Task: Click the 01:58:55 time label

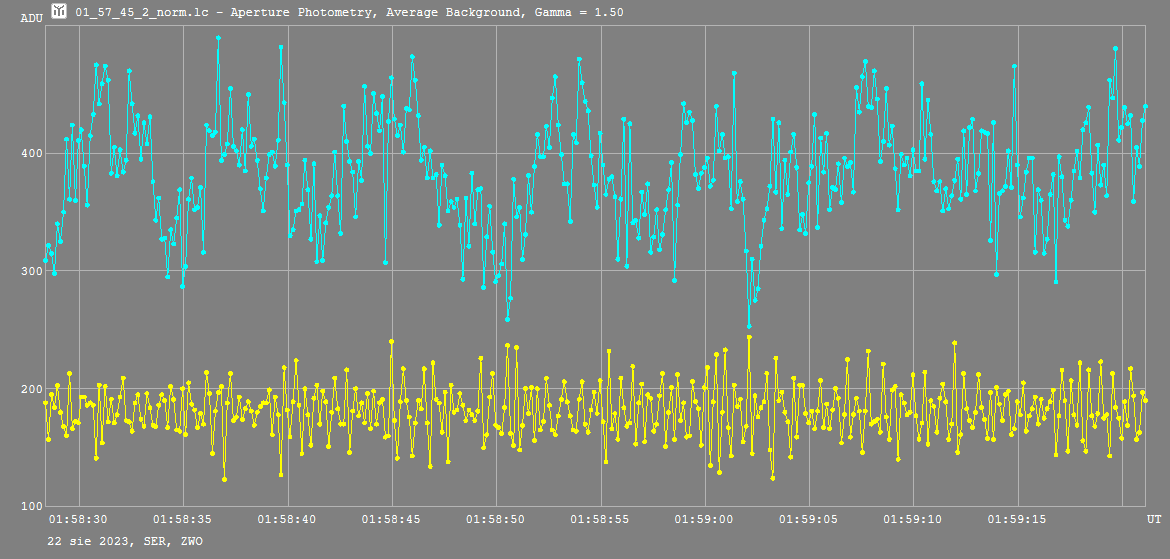Action: click(601, 519)
